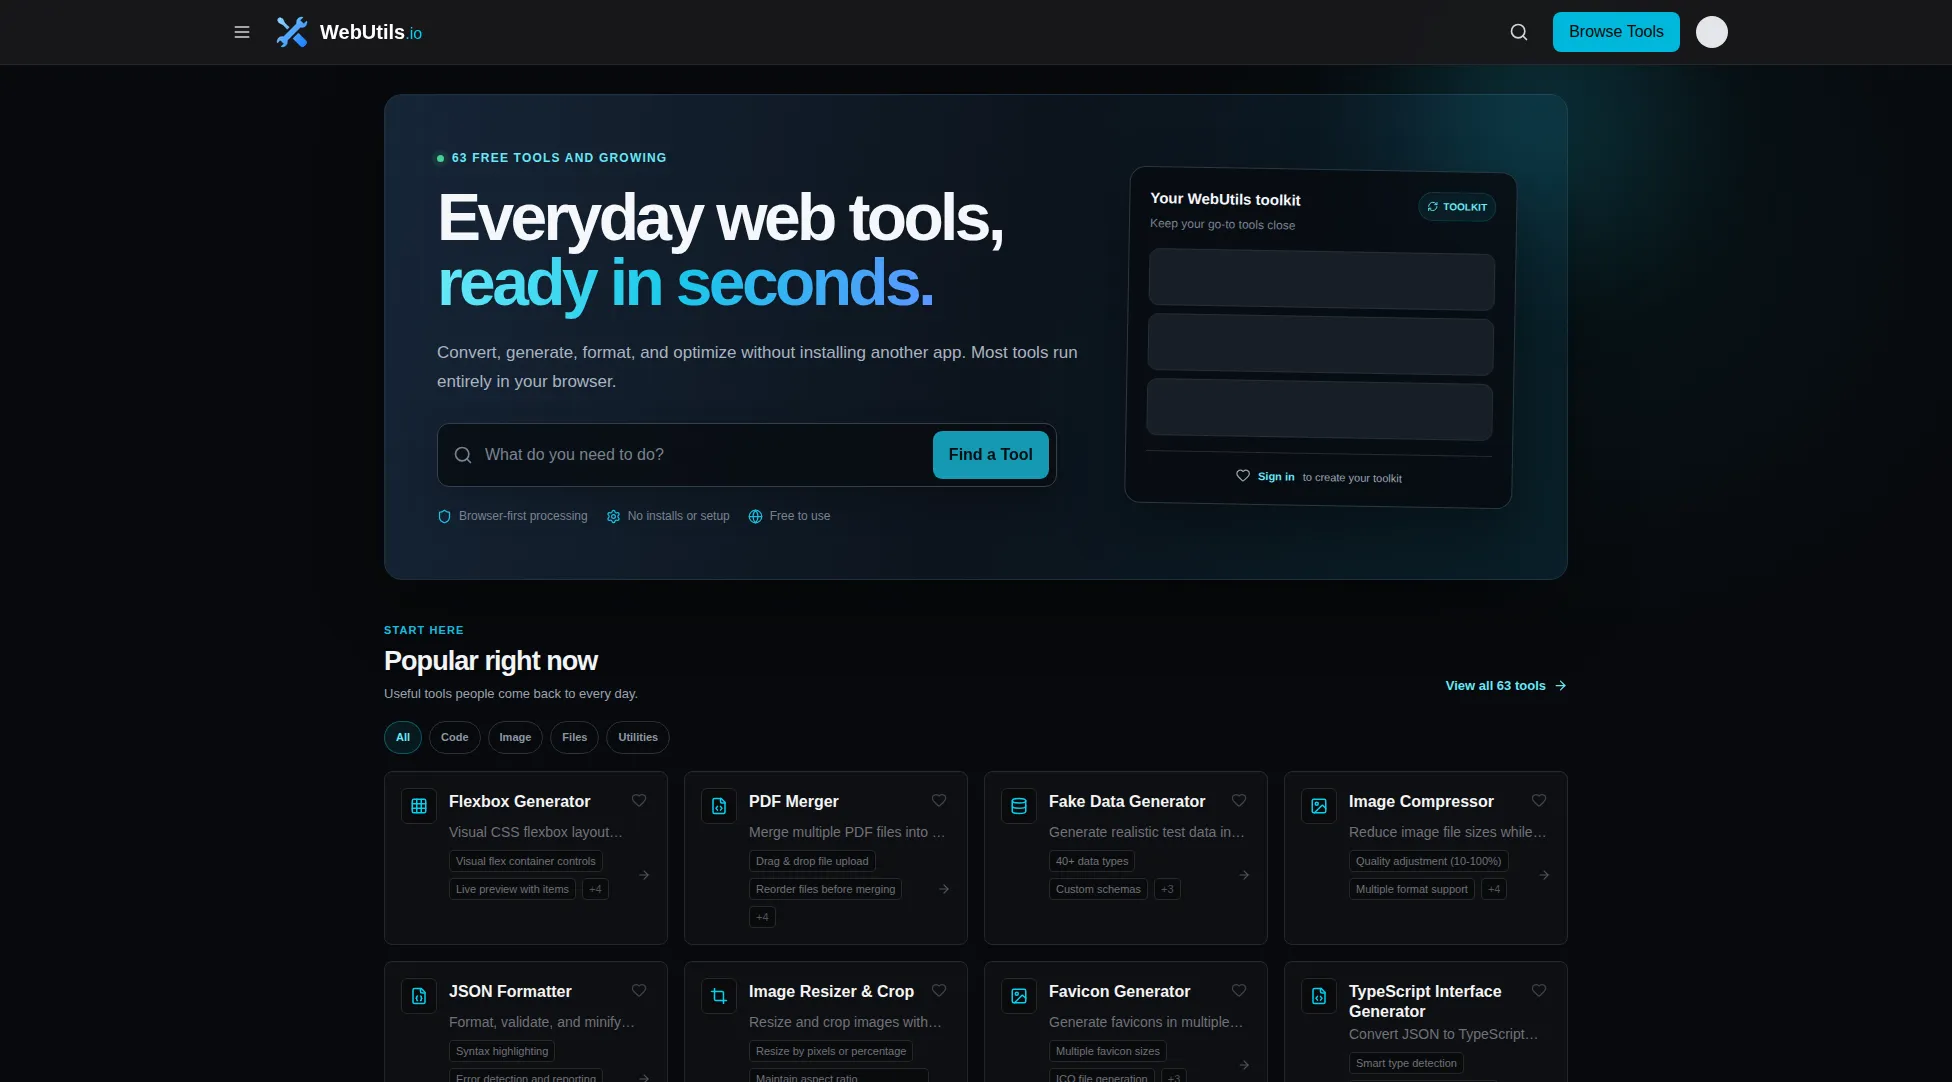Click the Browser-first processing shield icon

pos(444,516)
